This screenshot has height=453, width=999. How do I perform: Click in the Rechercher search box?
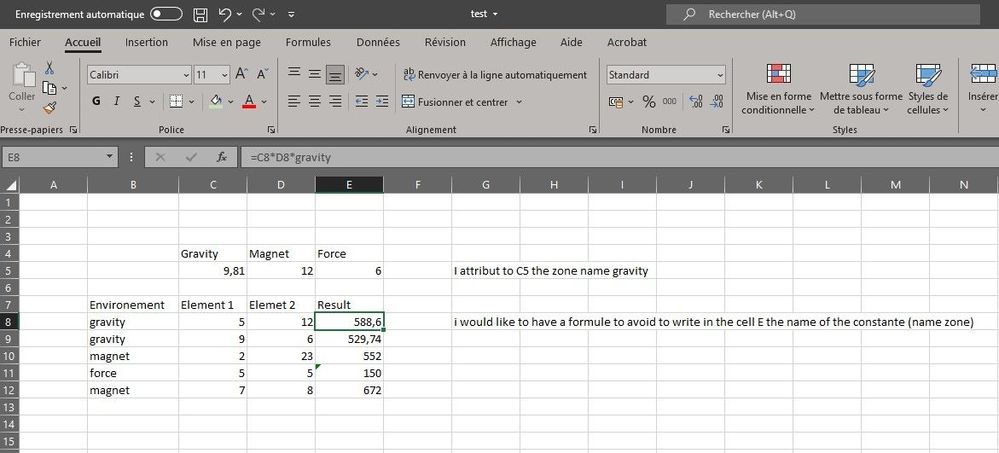coord(823,14)
